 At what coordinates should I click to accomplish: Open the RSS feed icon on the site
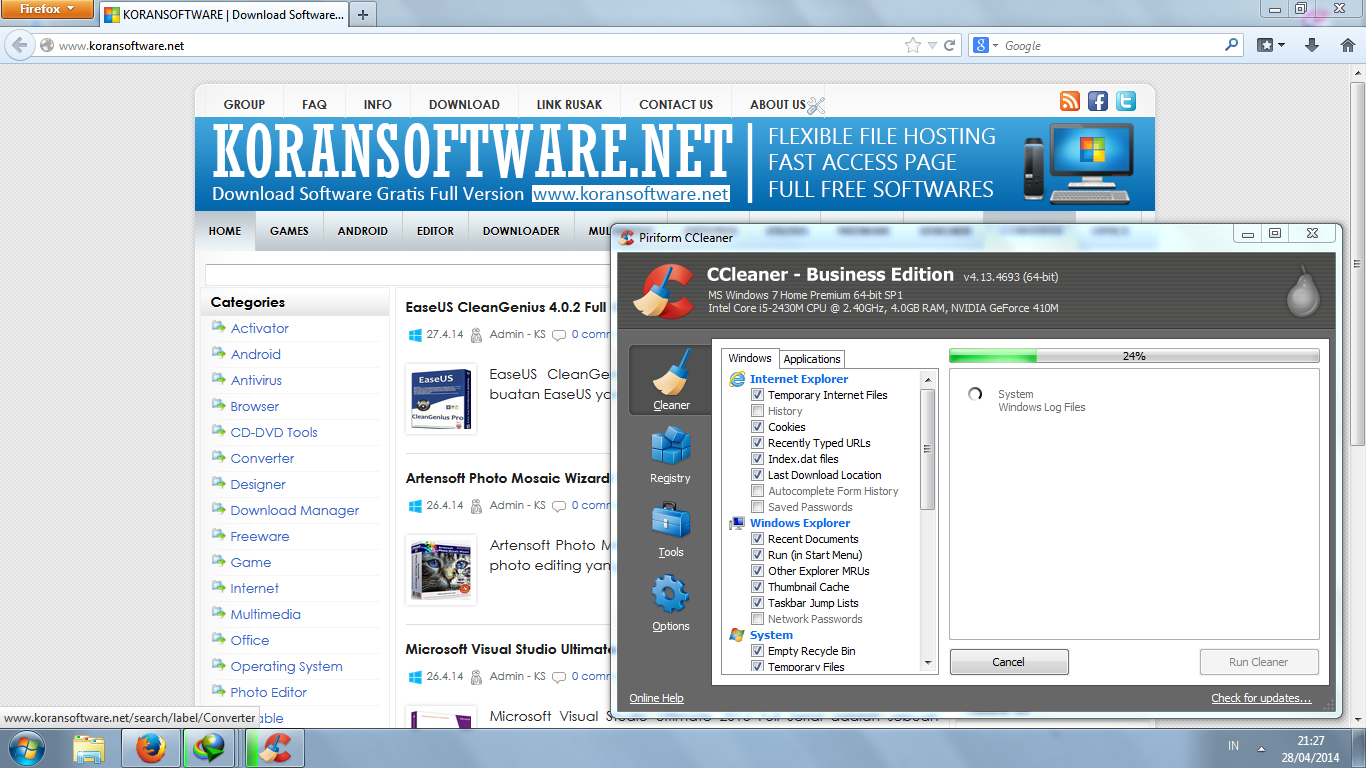coord(1070,101)
